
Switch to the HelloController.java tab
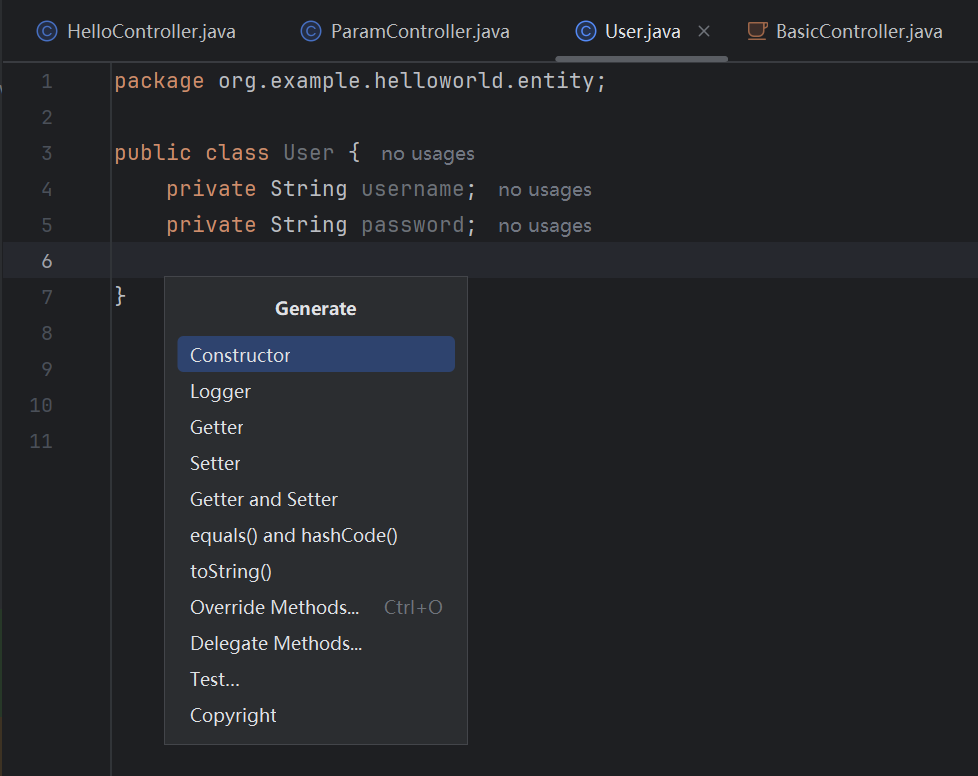coord(151,32)
